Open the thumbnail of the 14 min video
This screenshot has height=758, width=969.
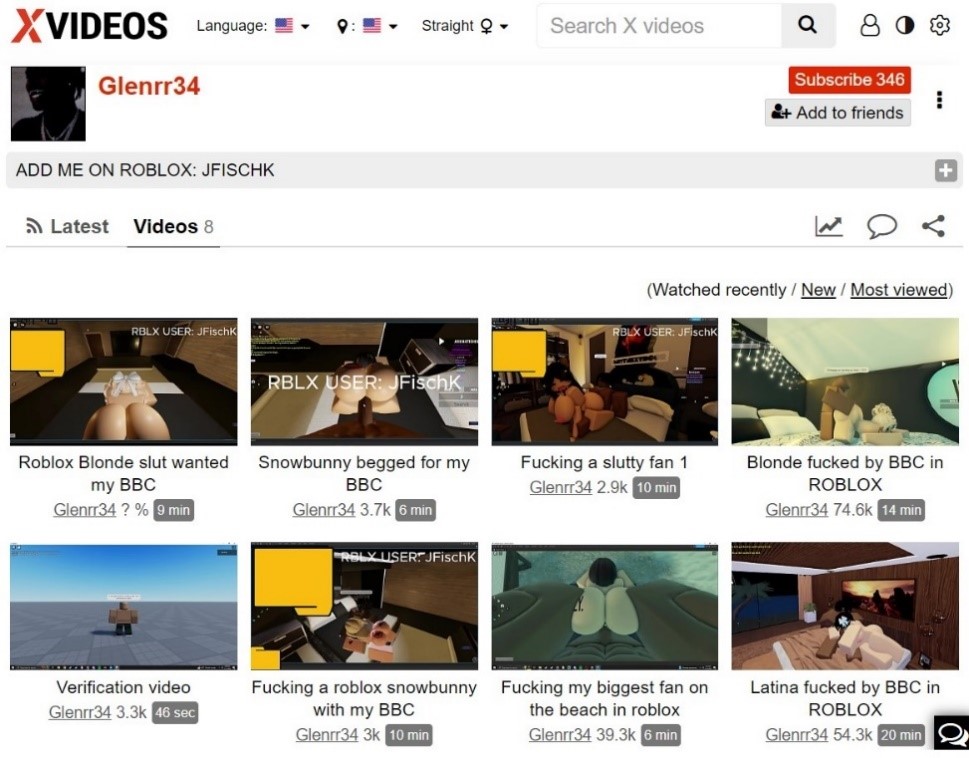[x=845, y=382]
